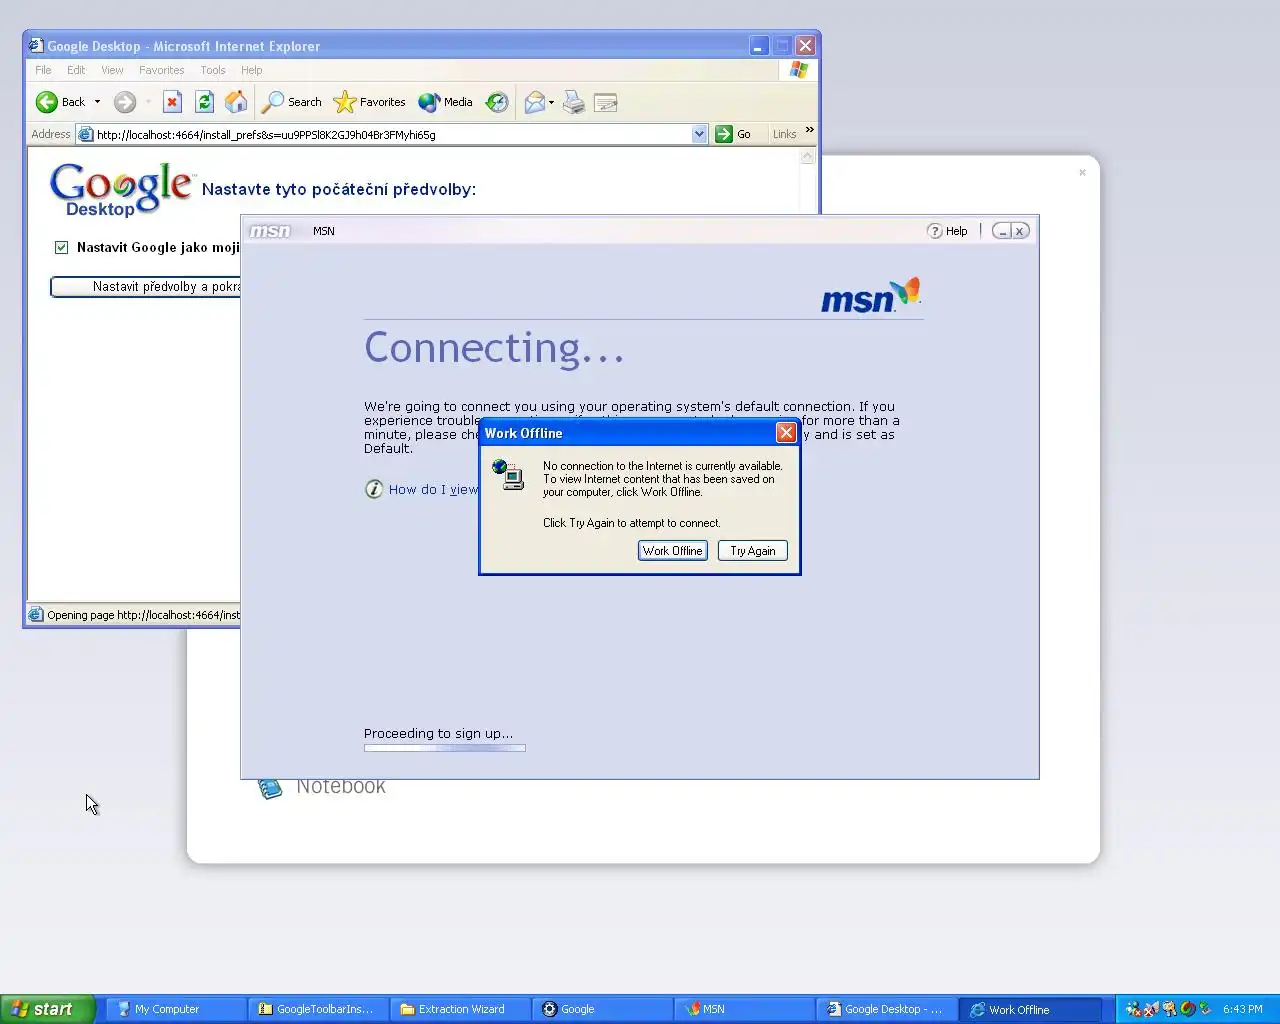Click the History icon in IE toolbar
This screenshot has height=1024, width=1280.
(x=497, y=102)
